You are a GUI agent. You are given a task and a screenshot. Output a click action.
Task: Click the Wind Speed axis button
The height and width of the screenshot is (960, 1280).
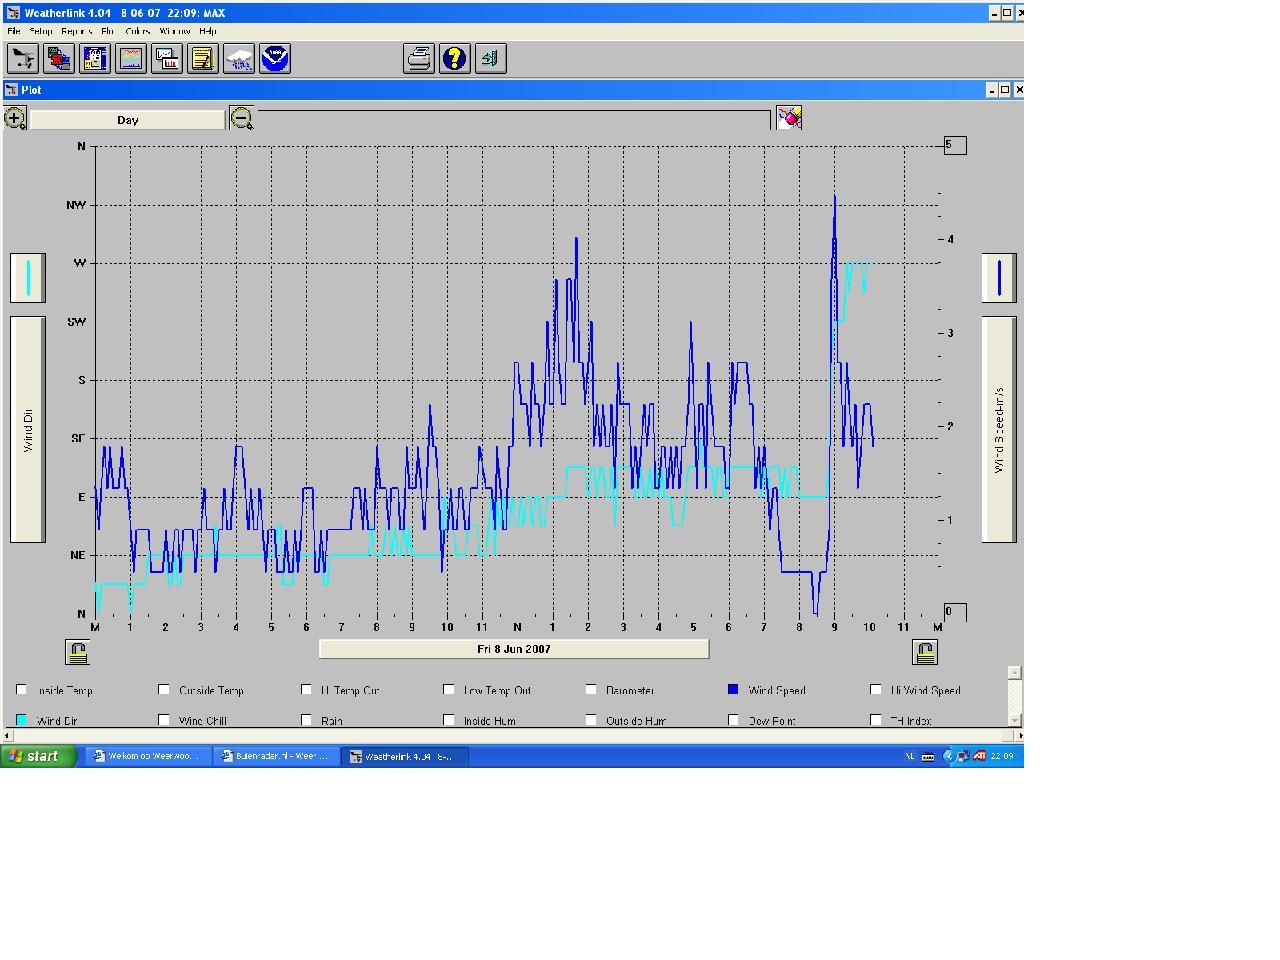point(999,430)
